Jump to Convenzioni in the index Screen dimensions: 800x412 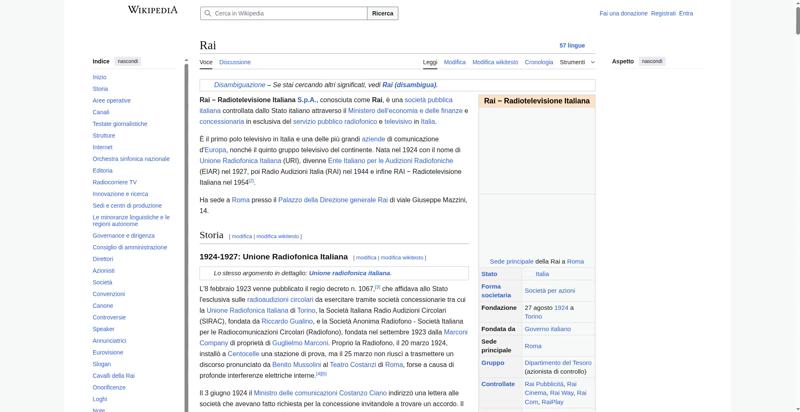click(109, 294)
